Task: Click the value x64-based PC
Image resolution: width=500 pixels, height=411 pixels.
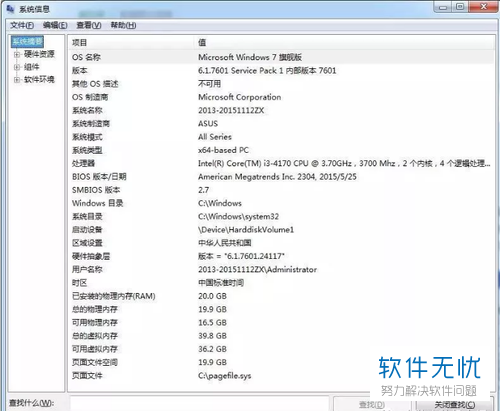Action: tap(223, 150)
